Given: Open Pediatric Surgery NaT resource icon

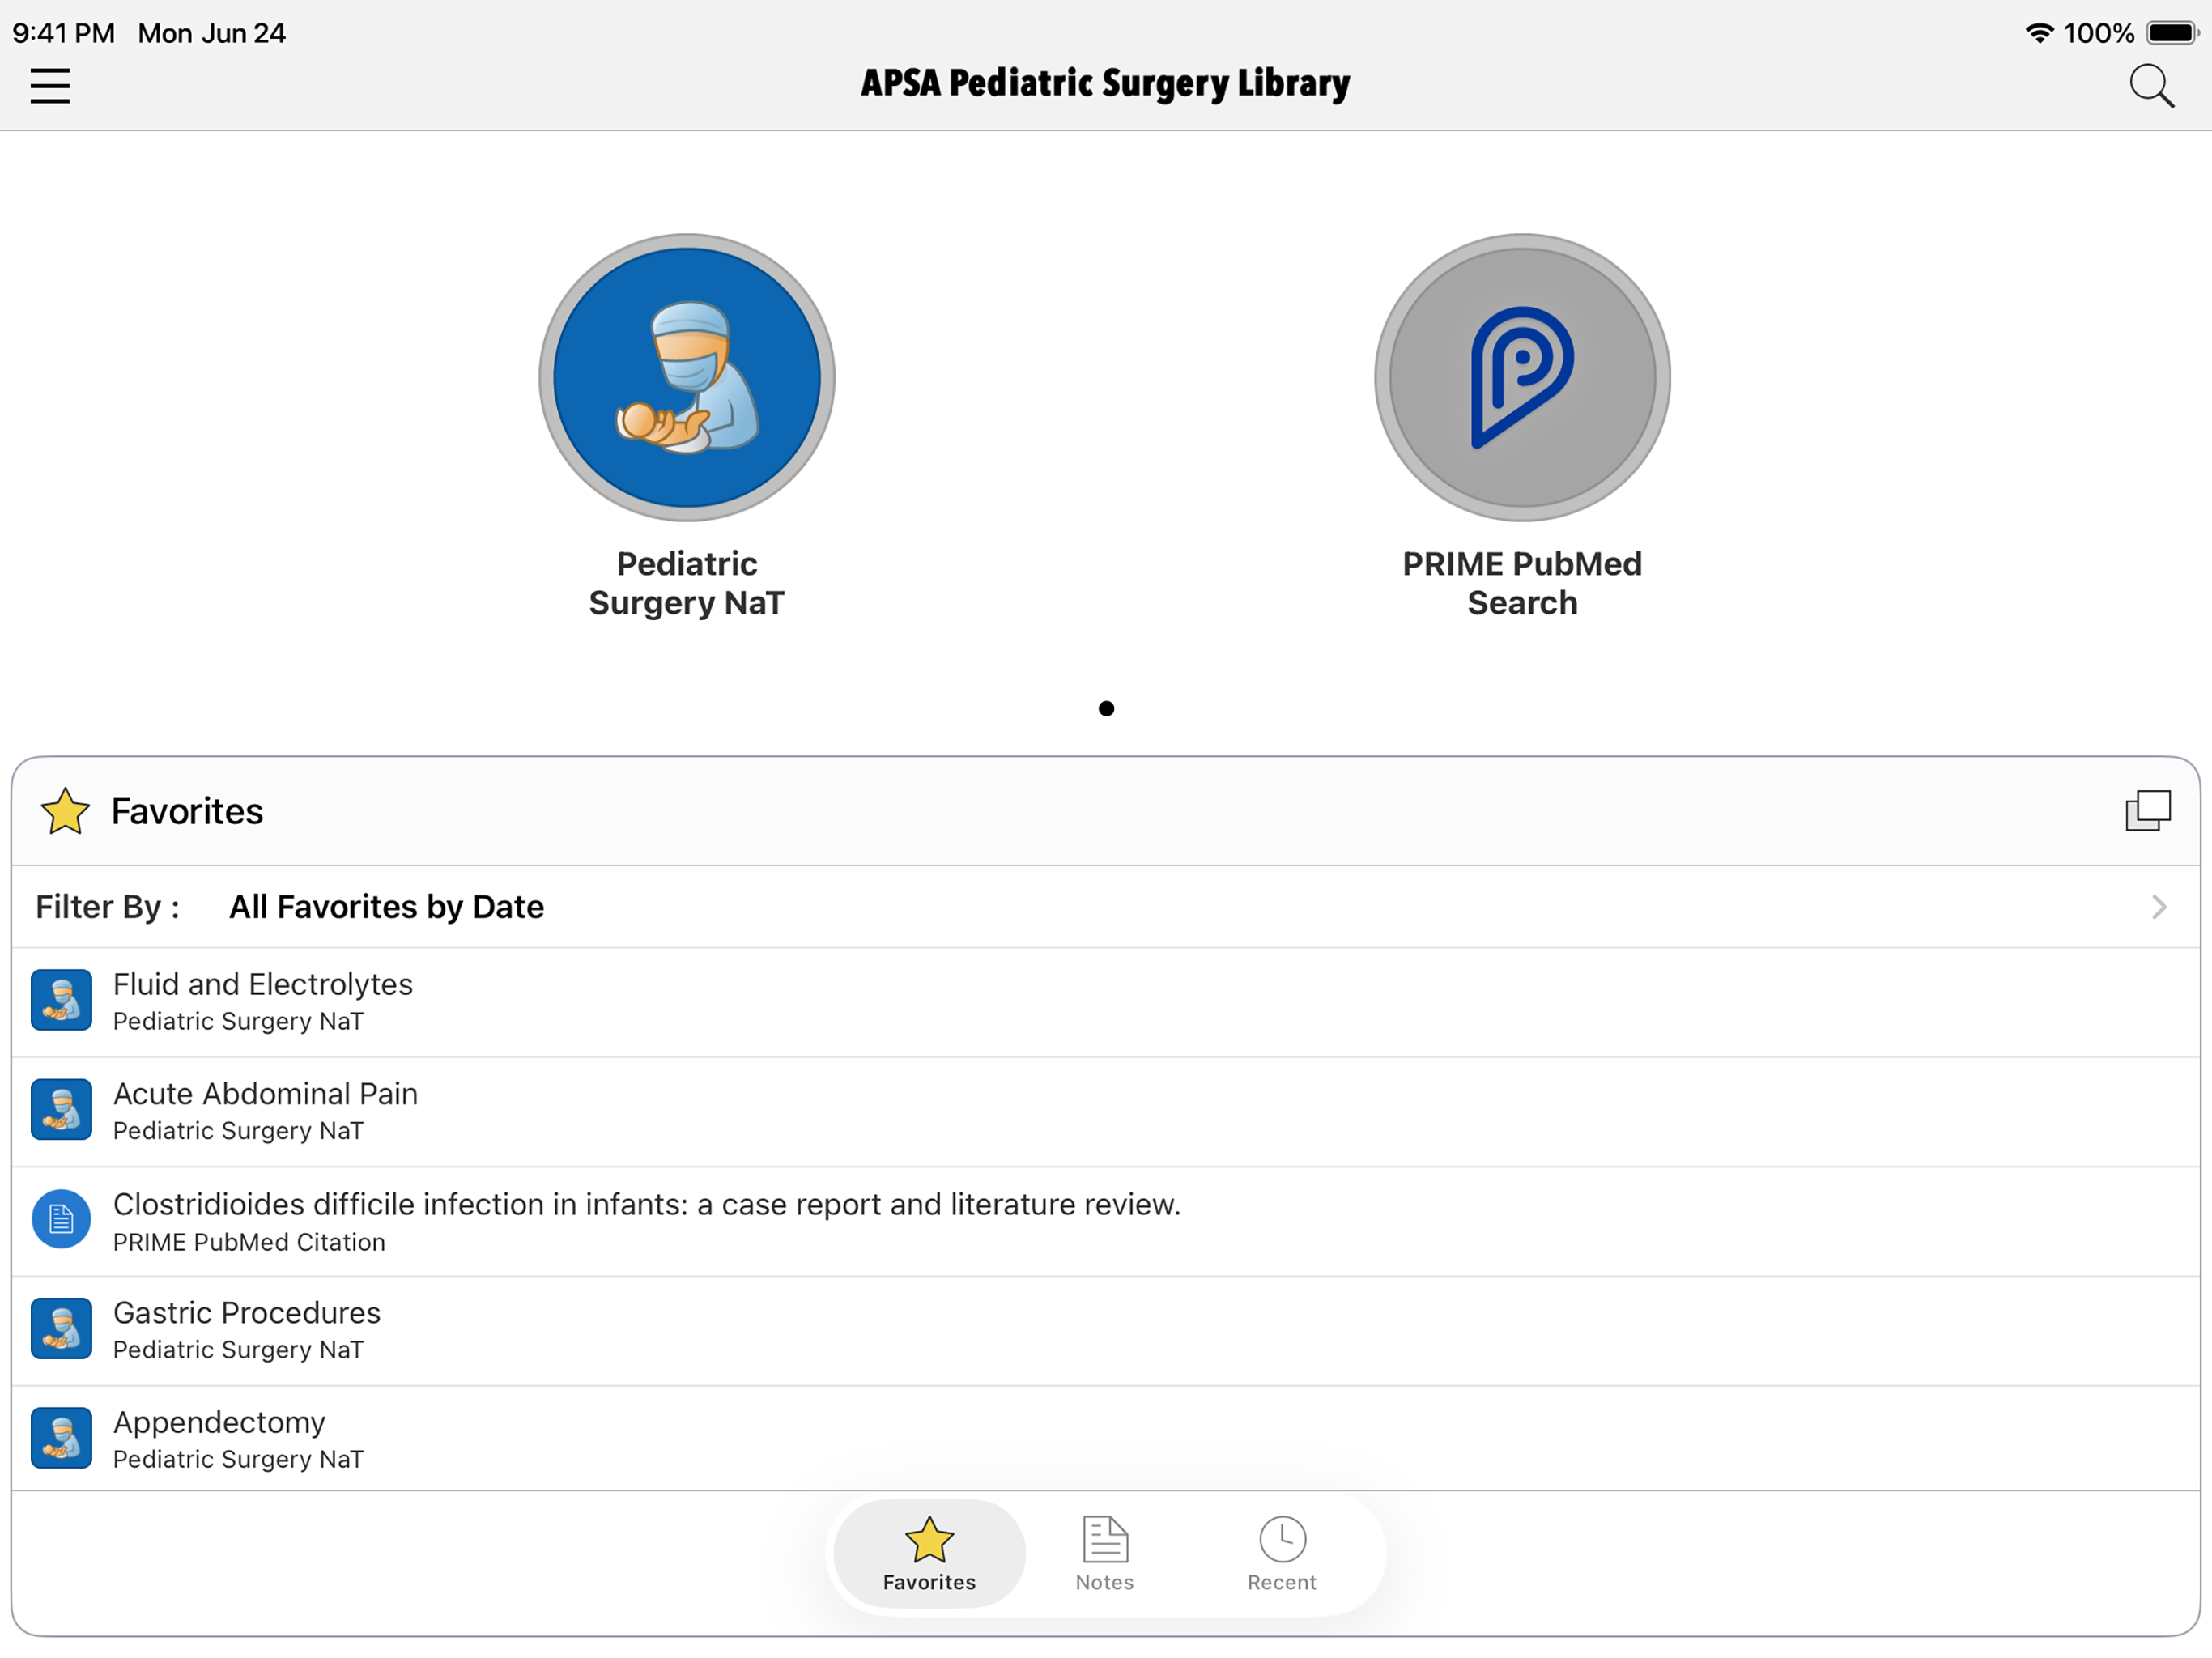Looking at the screenshot, I should 687,378.
